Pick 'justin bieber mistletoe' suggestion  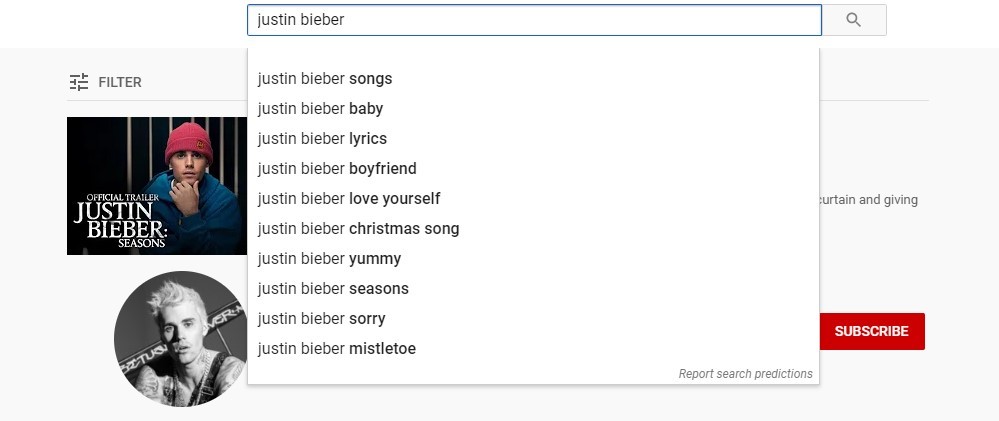pos(533,348)
